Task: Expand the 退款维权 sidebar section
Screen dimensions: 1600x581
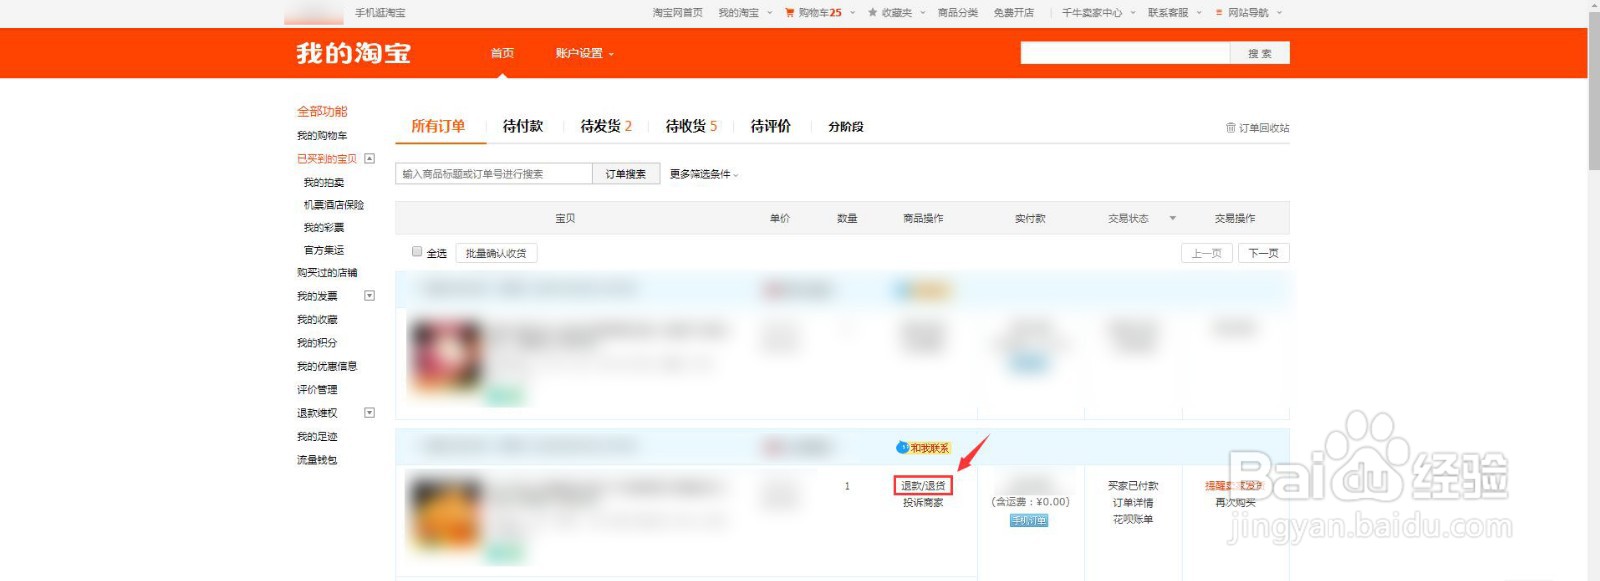Action: click(x=369, y=413)
